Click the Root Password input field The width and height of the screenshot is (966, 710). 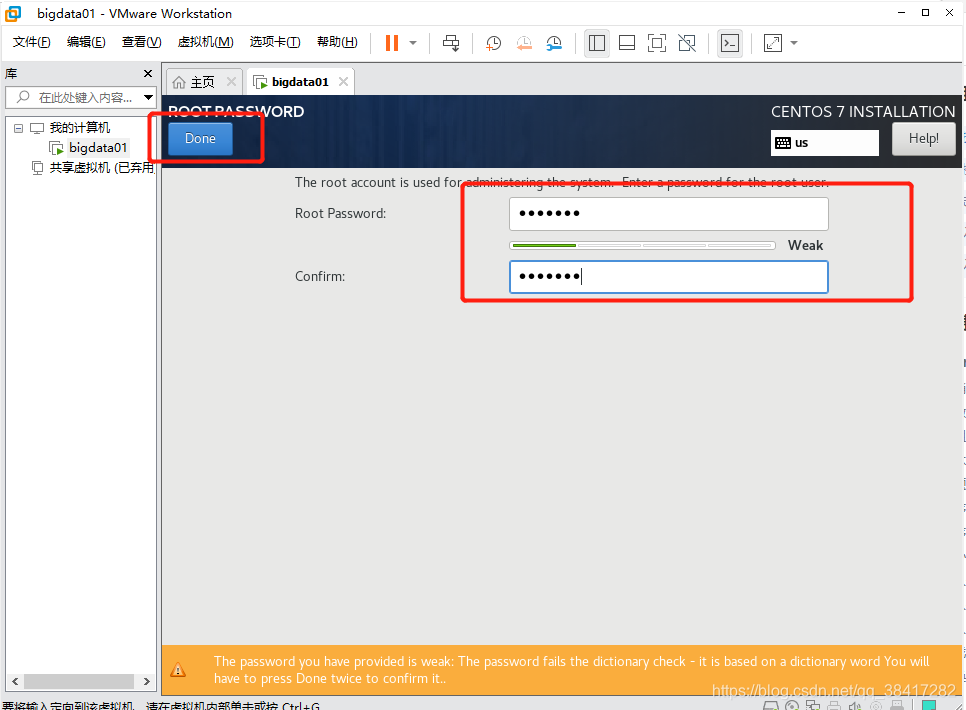click(668, 214)
